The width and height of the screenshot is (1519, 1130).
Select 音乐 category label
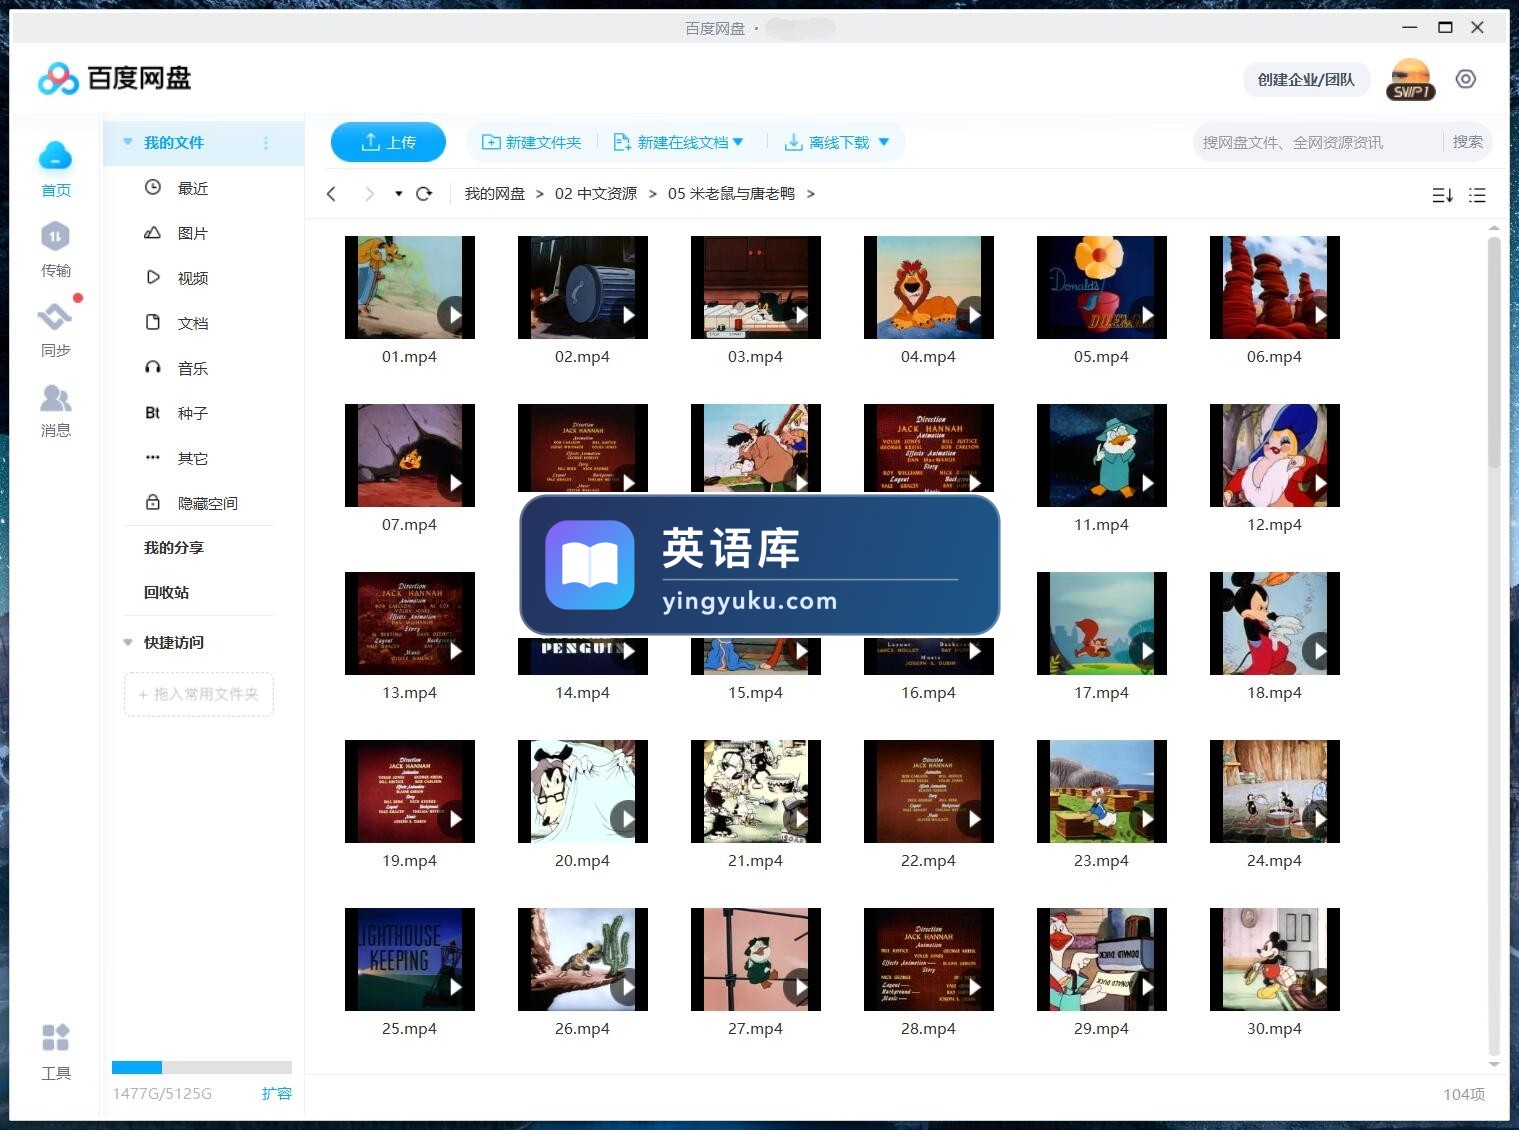193,368
